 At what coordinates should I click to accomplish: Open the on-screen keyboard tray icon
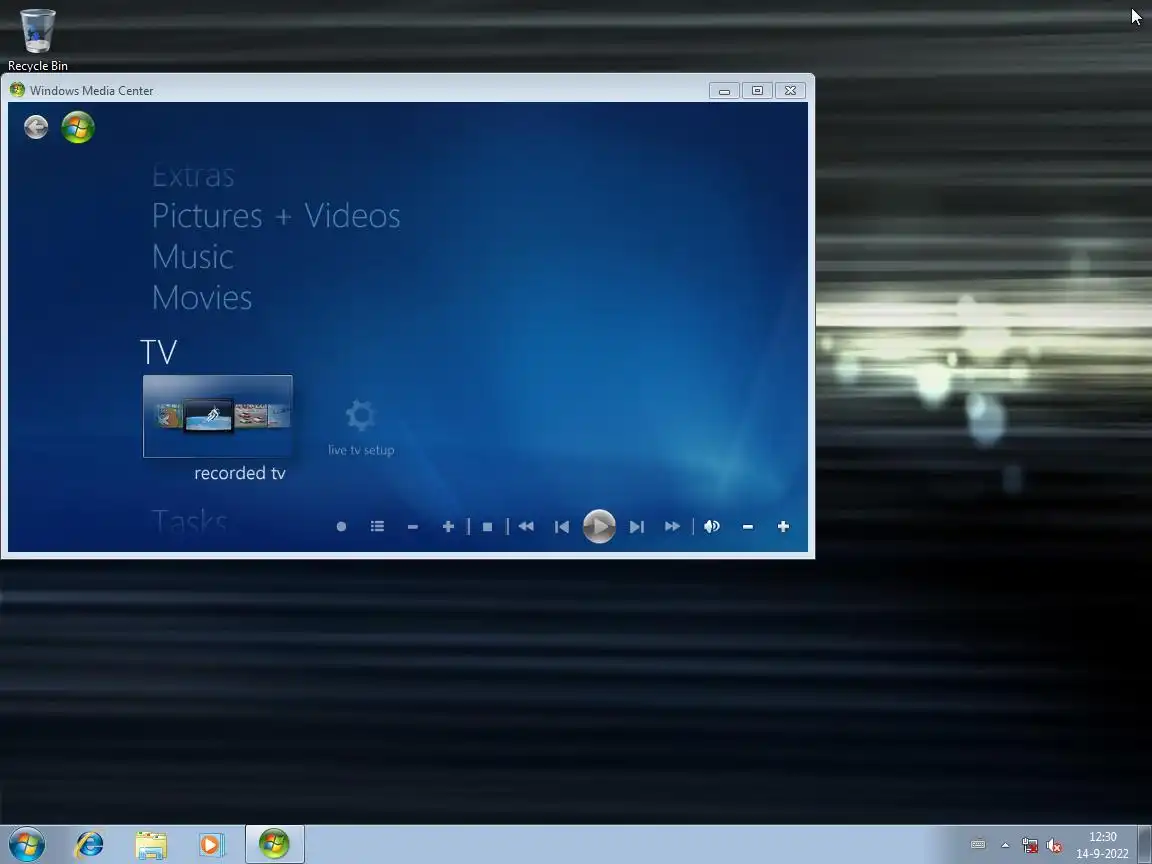[x=978, y=844]
